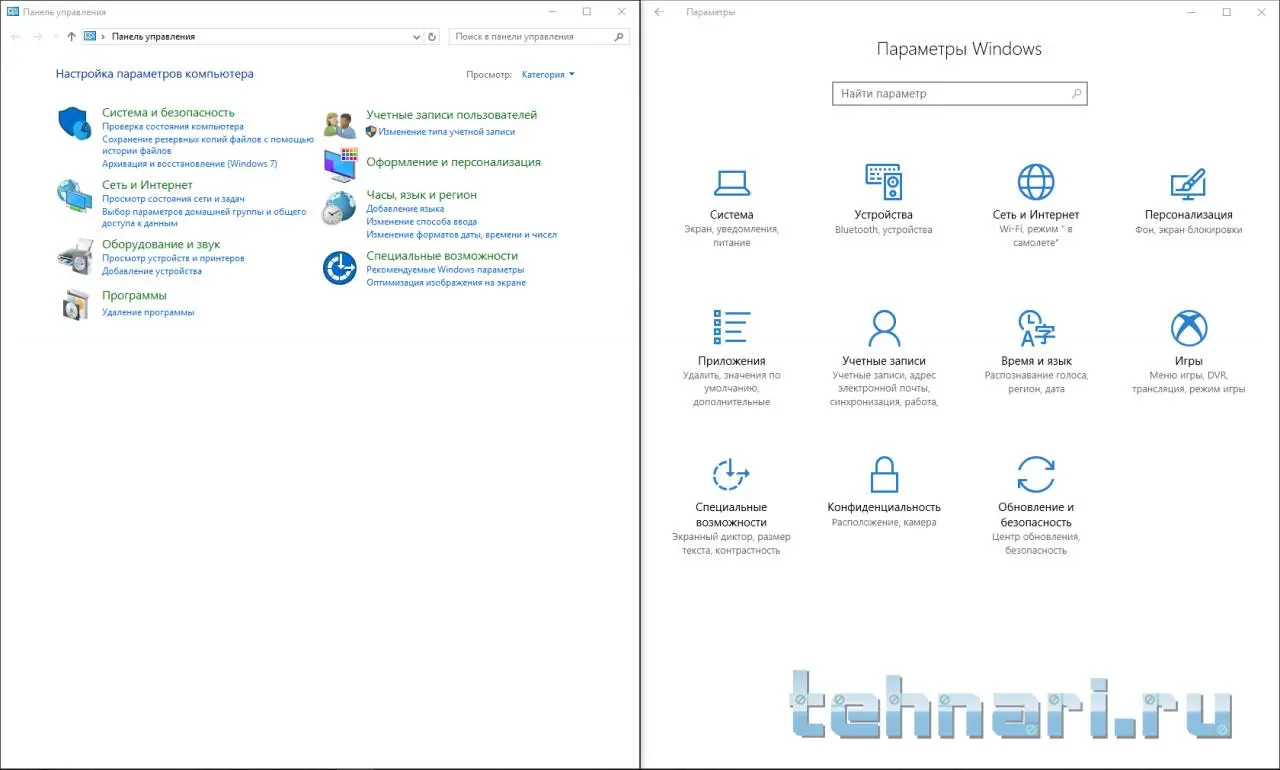Click the Система и безопасность shield icon
The height and width of the screenshot is (770, 1280).
point(75,123)
